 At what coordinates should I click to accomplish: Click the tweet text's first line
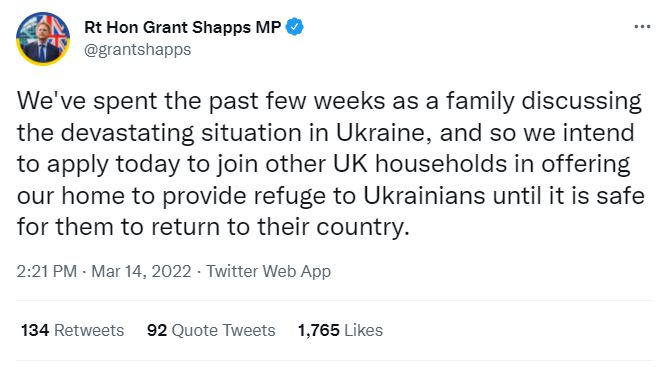tap(329, 102)
